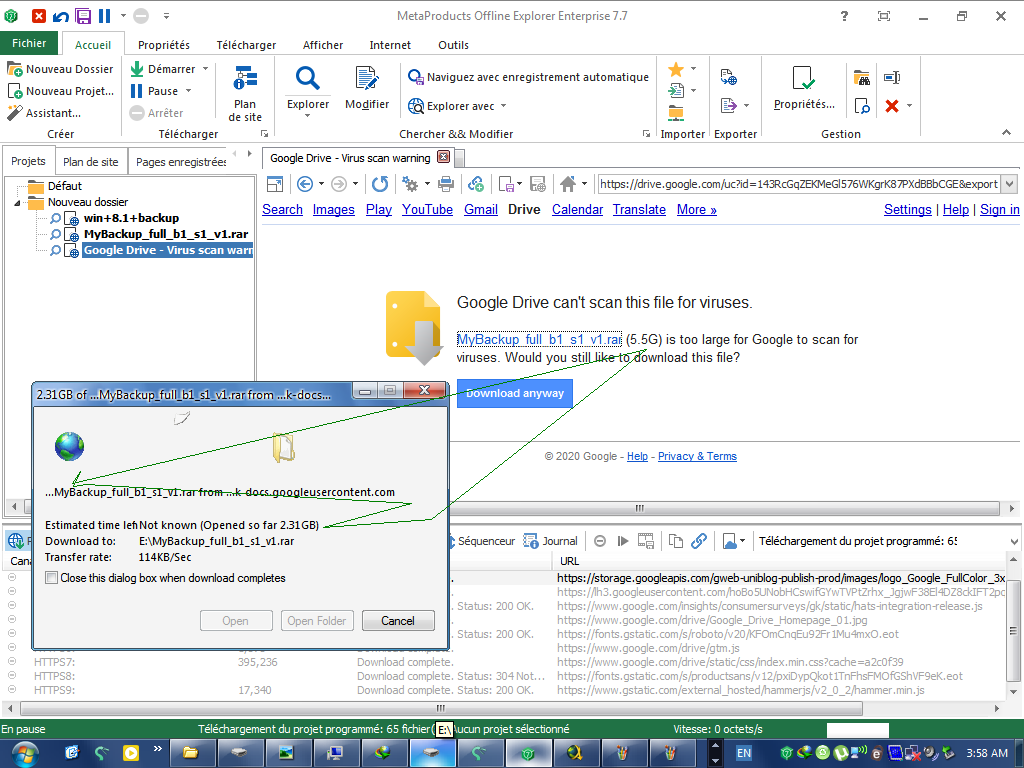Click the Explorer magnifier icon in ribbon
The height and width of the screenshot is (768, 1024).
point(308,78)
